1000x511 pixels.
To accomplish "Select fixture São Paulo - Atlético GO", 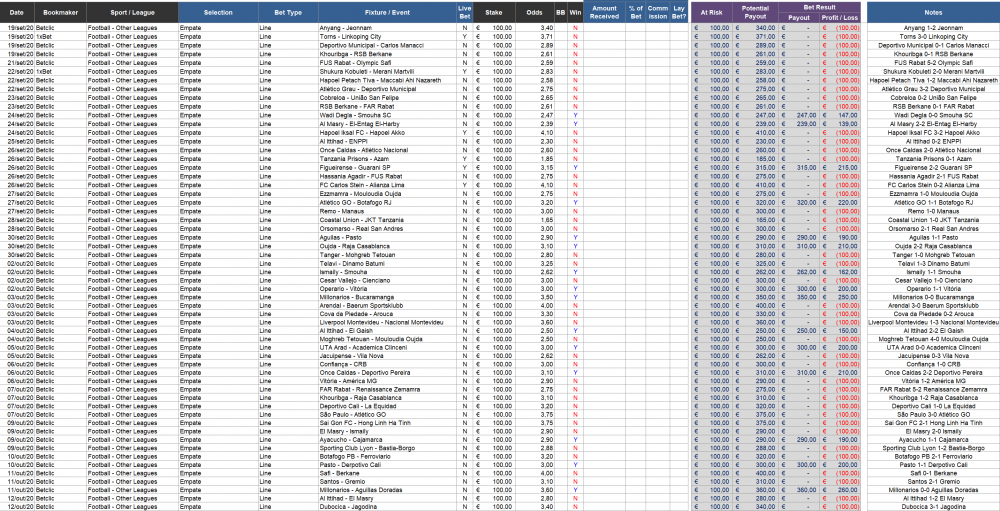I will pos(388,415).
